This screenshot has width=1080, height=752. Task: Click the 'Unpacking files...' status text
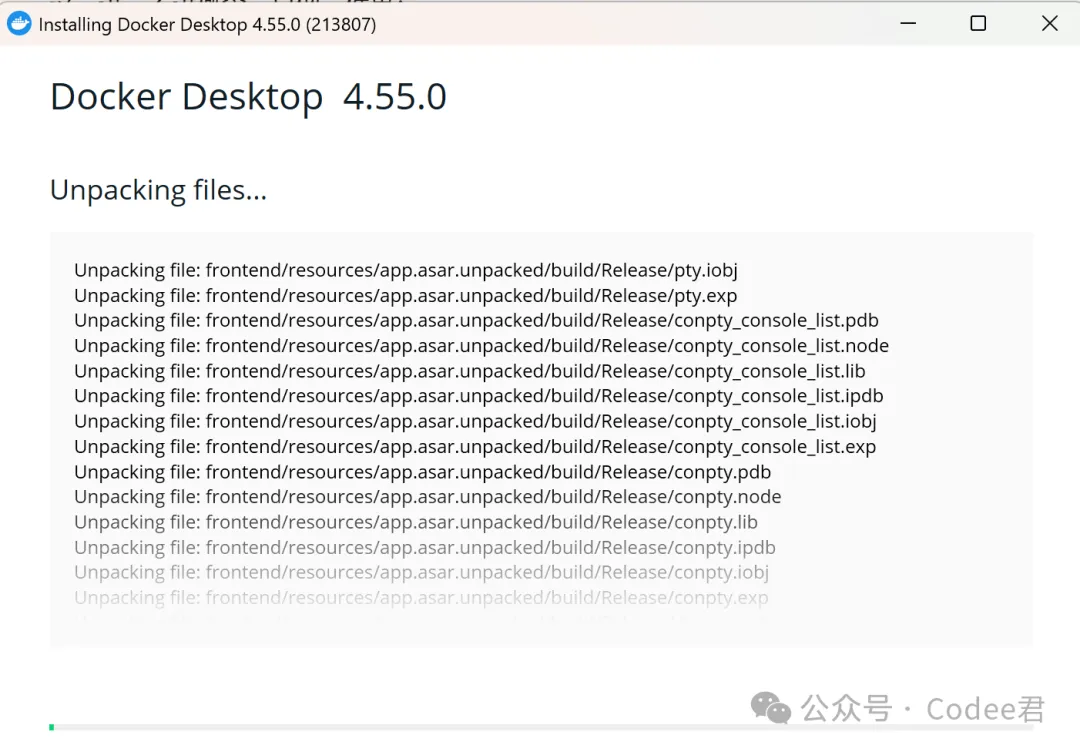(158, 191)
